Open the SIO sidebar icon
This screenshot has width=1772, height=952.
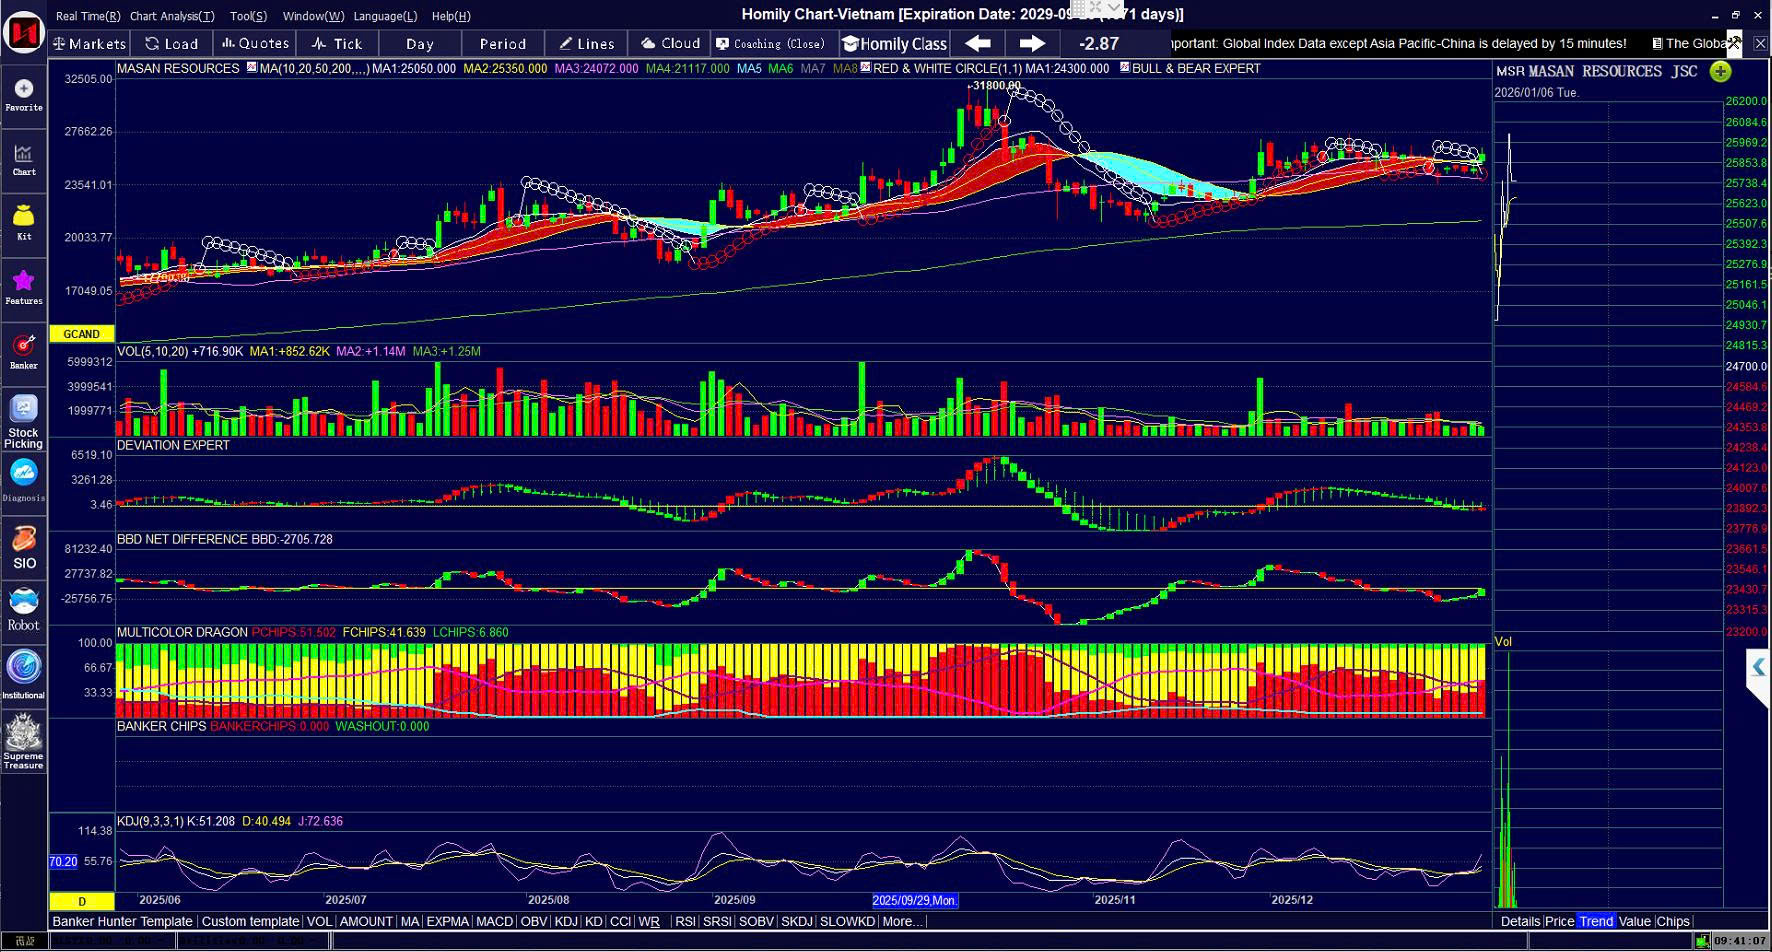pos(24,548)
